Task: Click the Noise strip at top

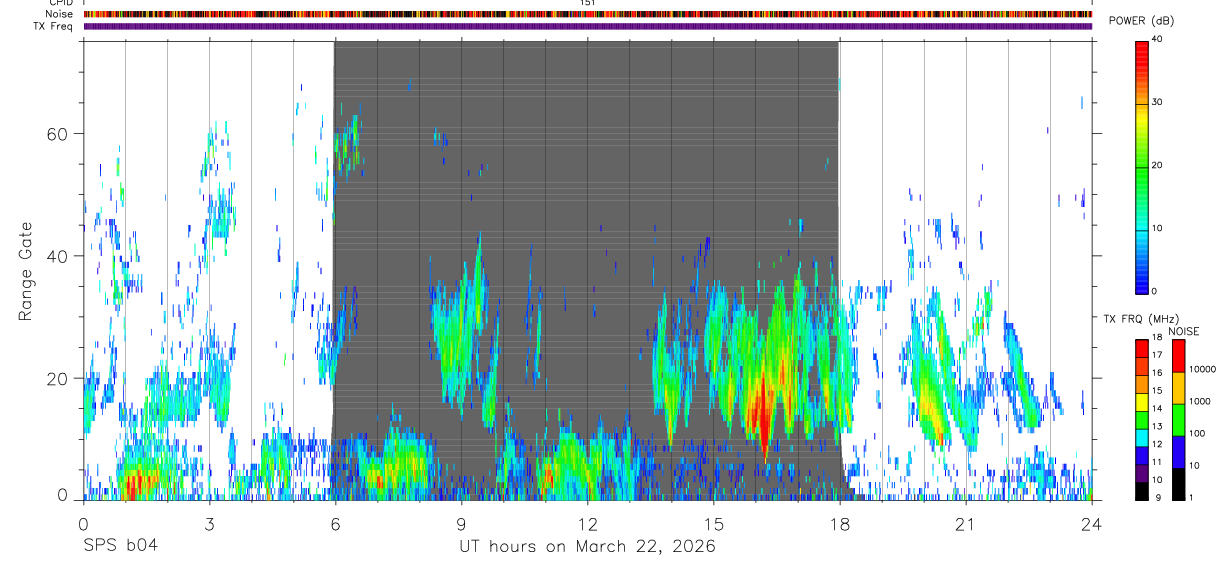Action: point(588,14)
